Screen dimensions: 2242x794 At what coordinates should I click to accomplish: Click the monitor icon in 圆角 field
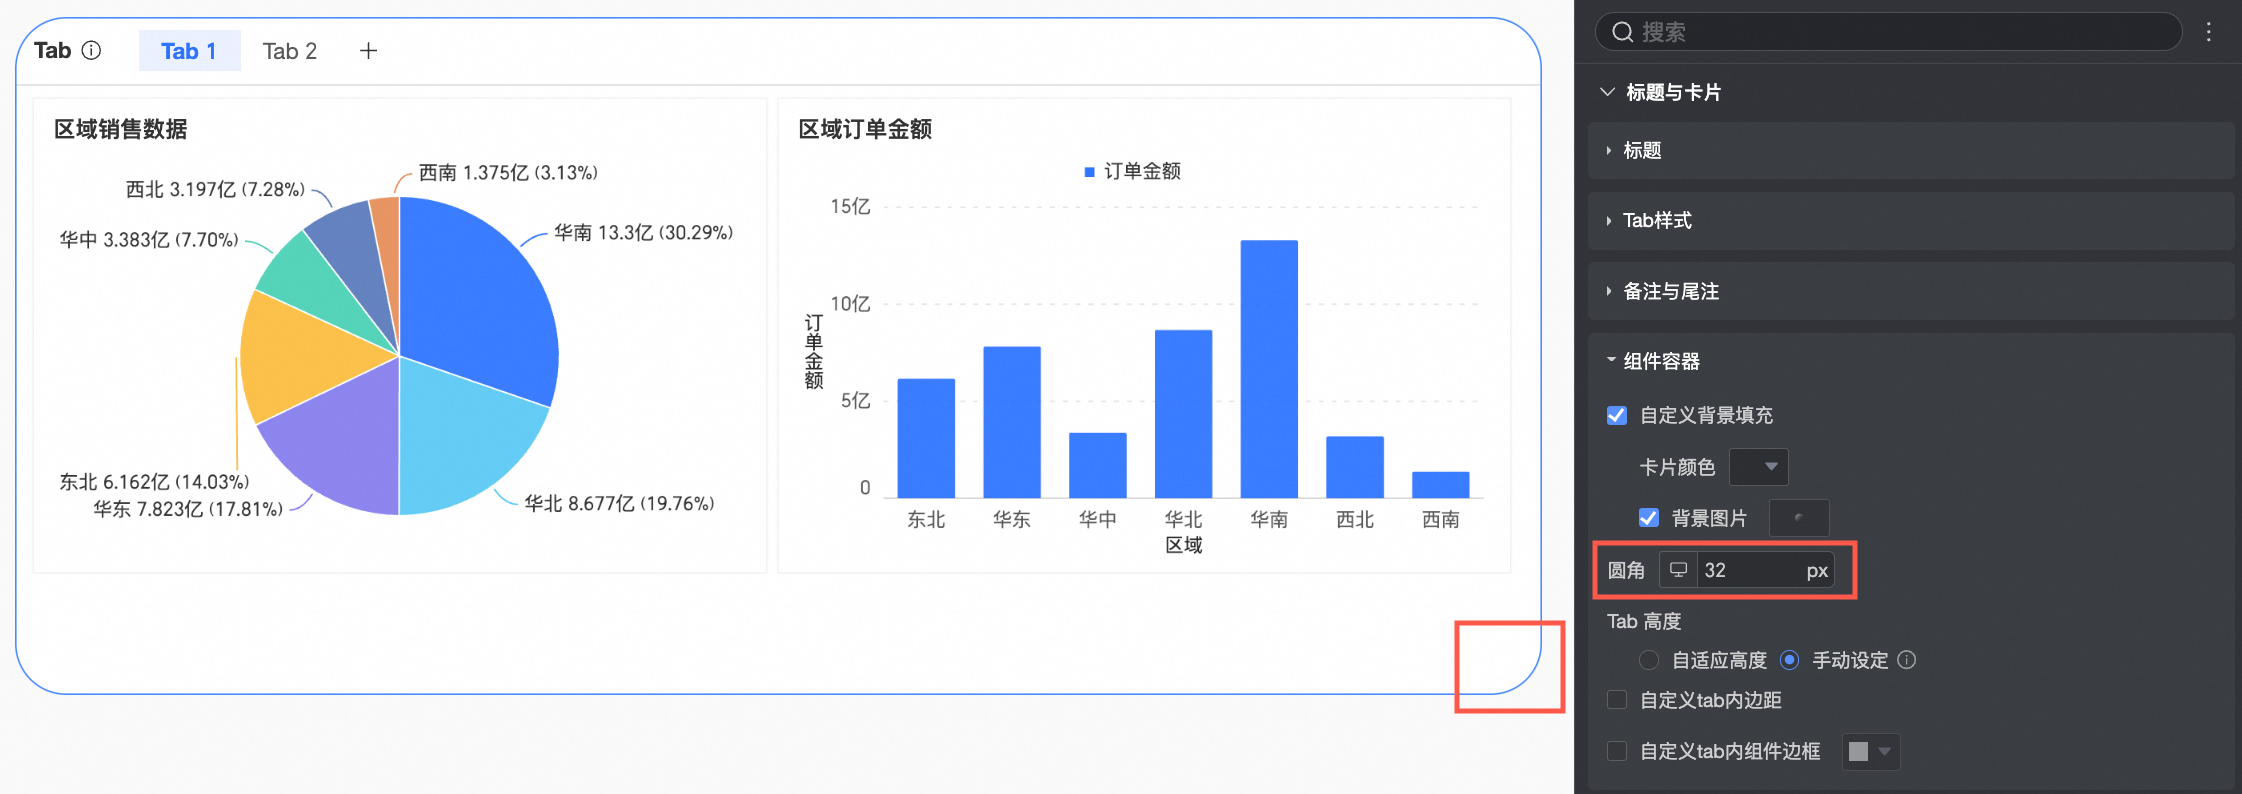(1678, 570)
